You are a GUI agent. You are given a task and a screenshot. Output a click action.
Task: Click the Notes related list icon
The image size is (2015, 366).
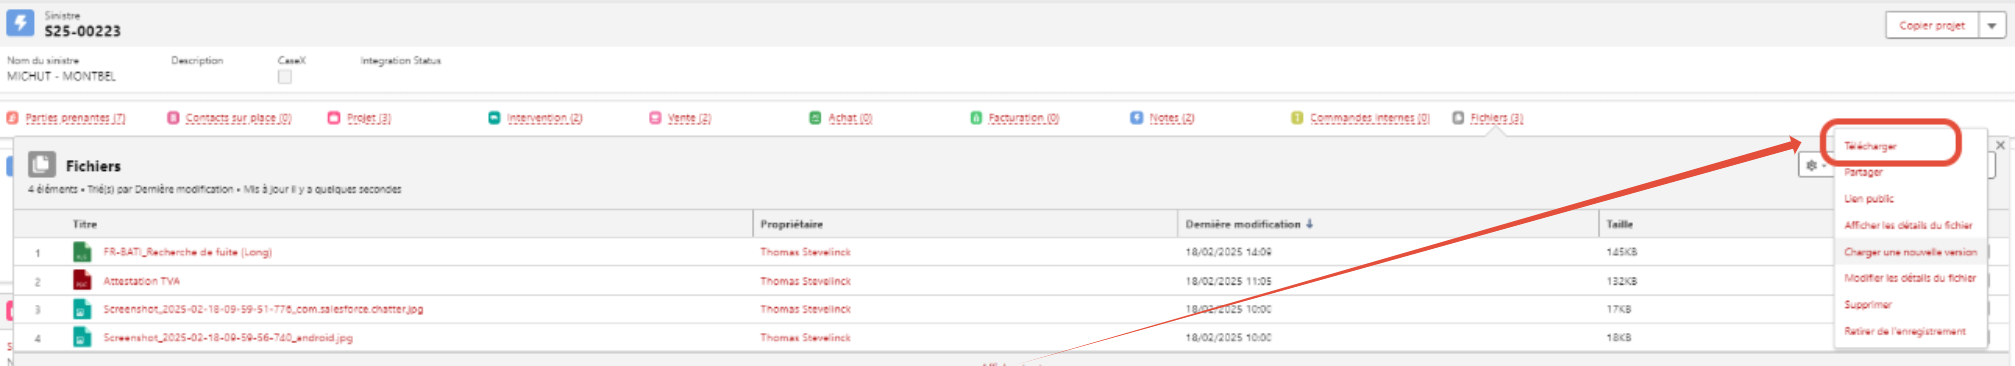point(1136,118)
